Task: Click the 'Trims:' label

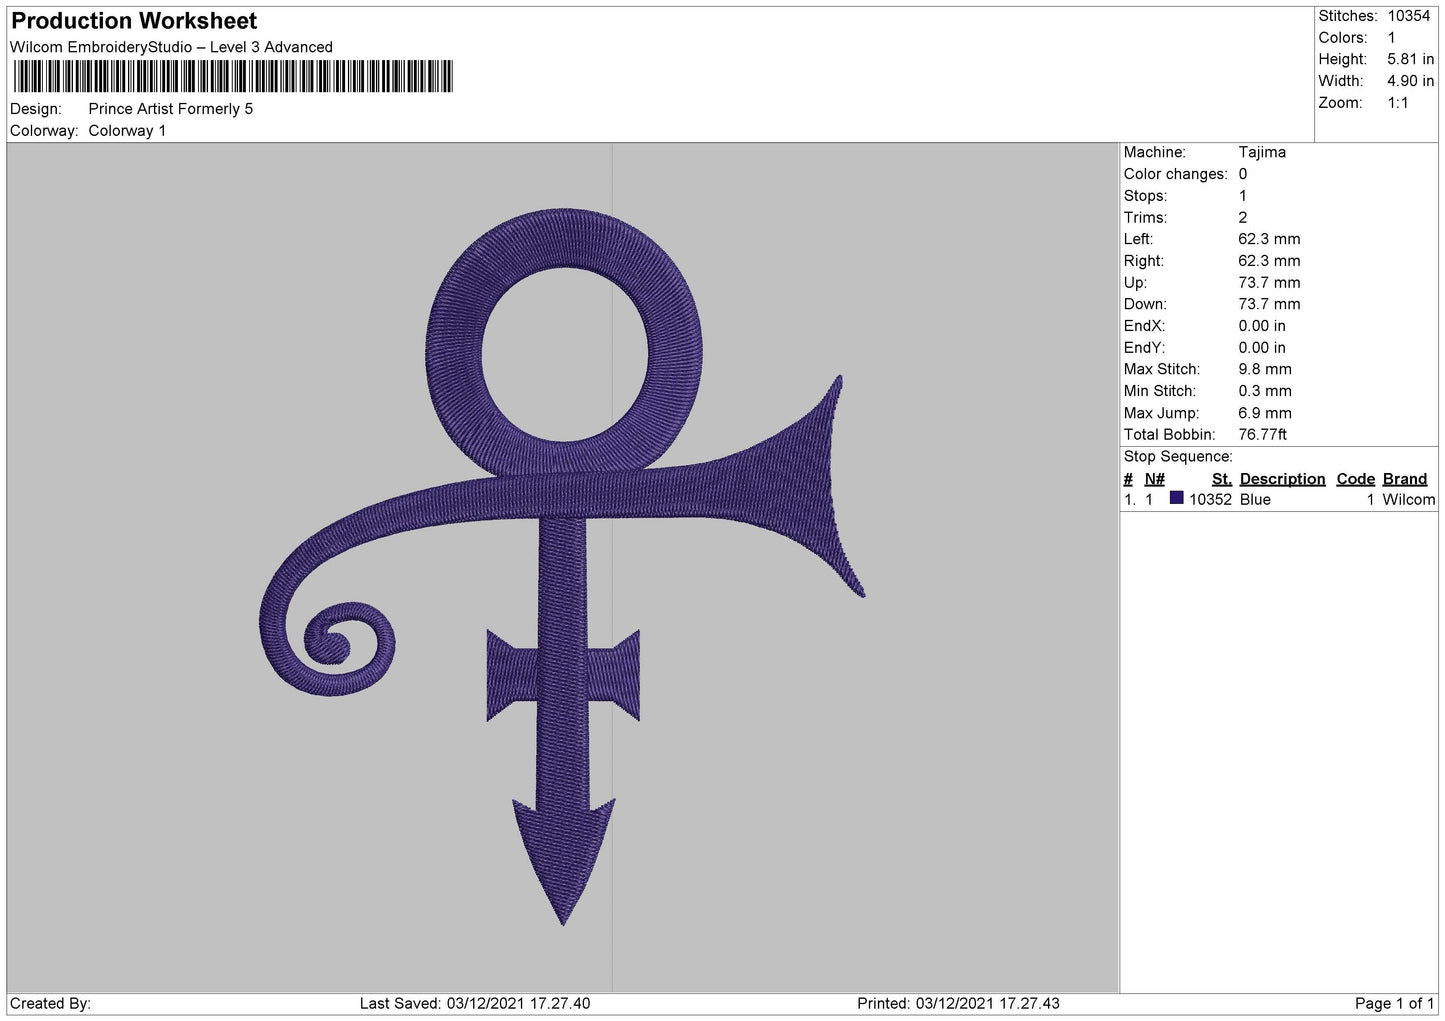Action: tap(1145, 217)
